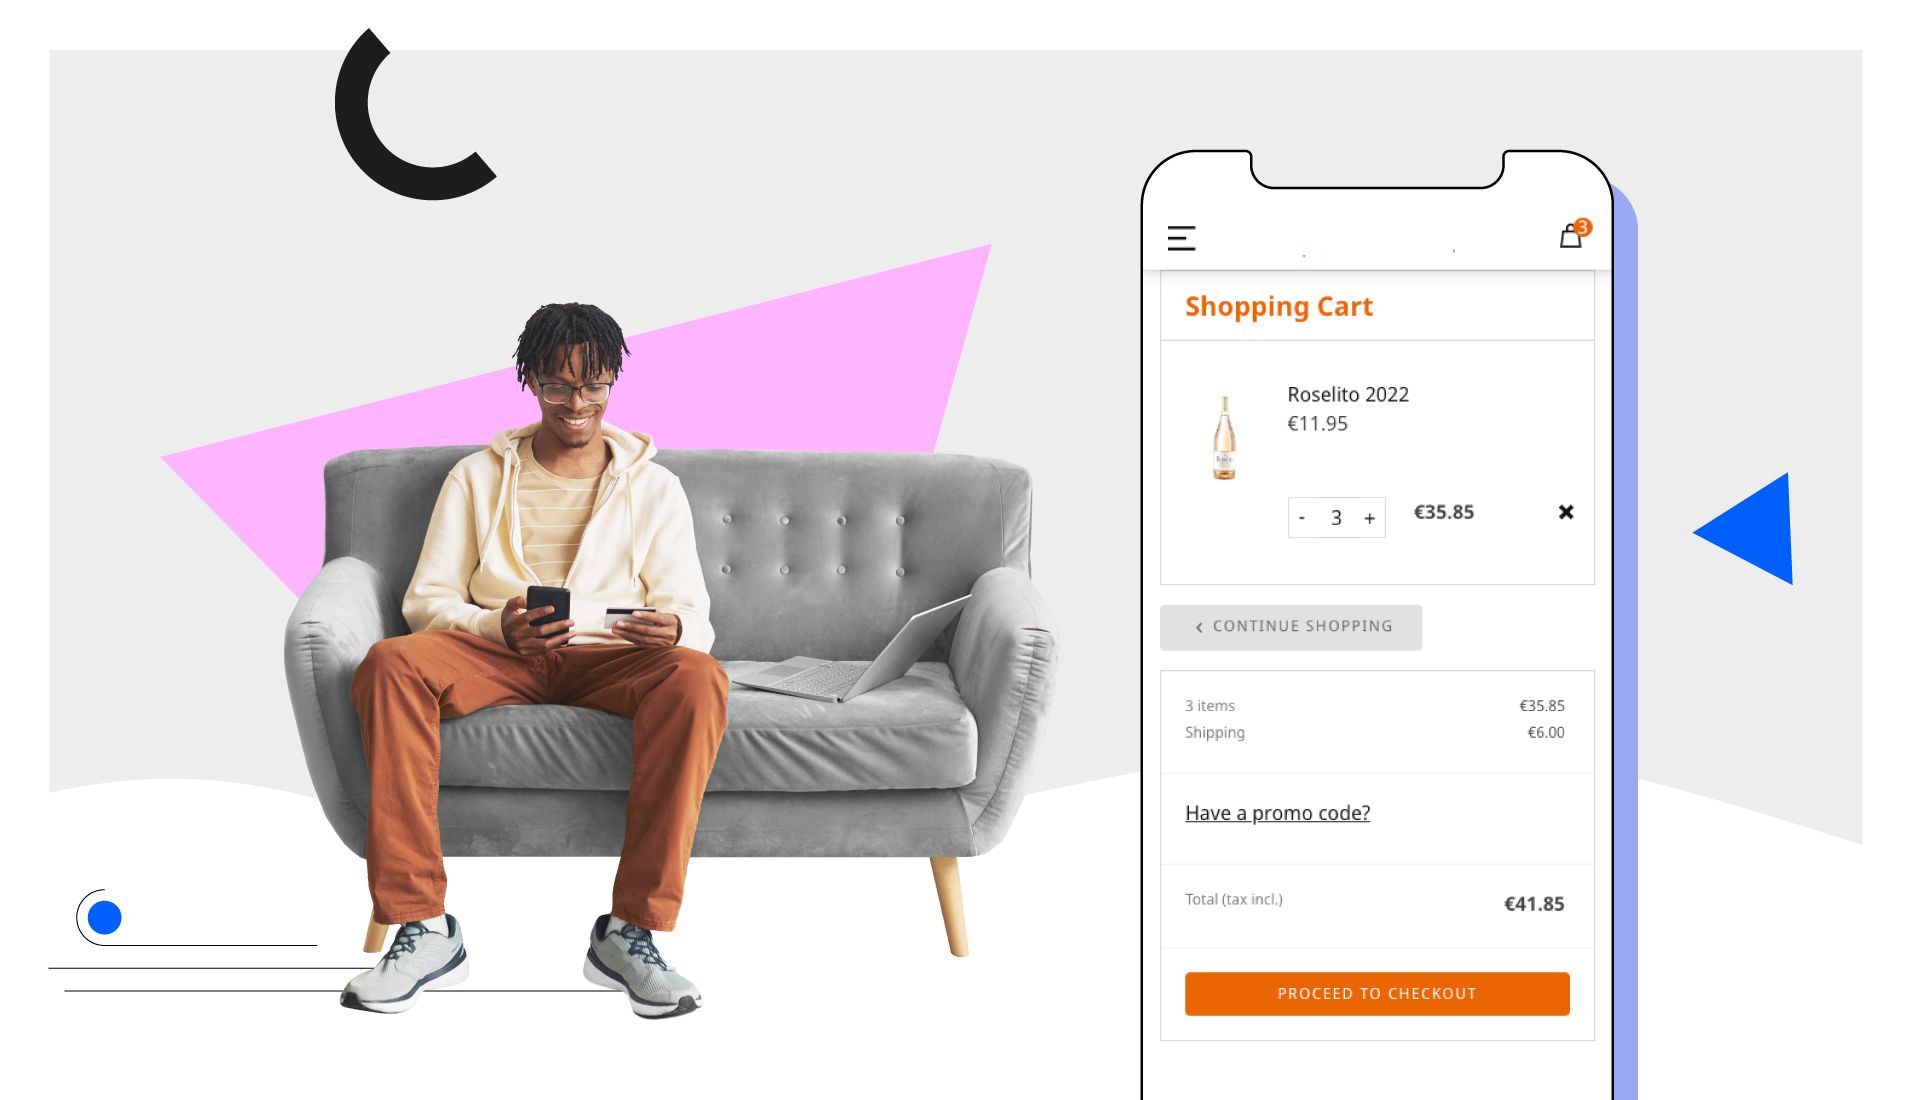Expand the Have a promo code section
Image resolution: width=1912 pixels, height=1100 pixels.
pos(1277,813)
